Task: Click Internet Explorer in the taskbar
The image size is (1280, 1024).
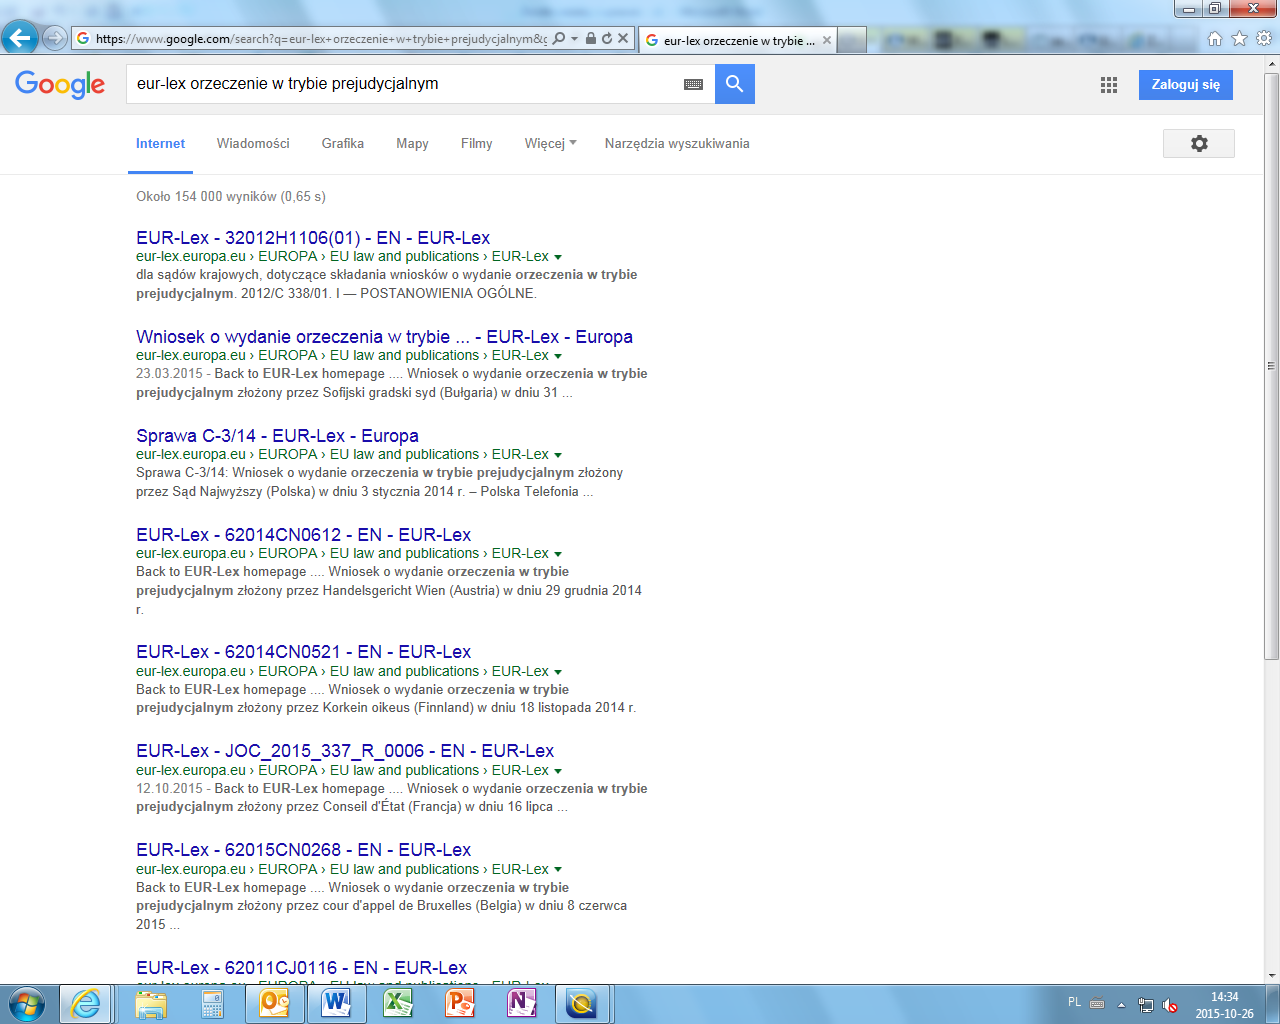Action: [x=85, y=1004]
